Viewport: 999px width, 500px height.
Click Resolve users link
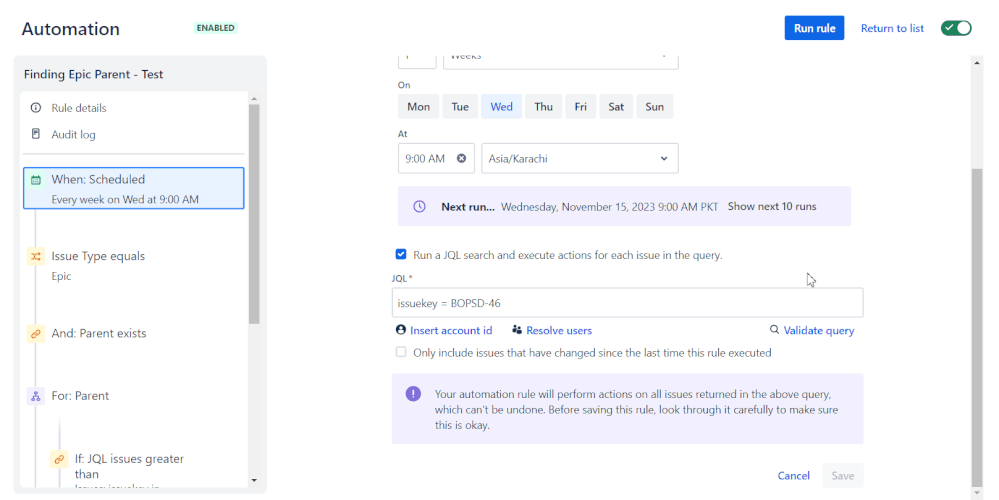pyautogui.click(x=559, y=330)
